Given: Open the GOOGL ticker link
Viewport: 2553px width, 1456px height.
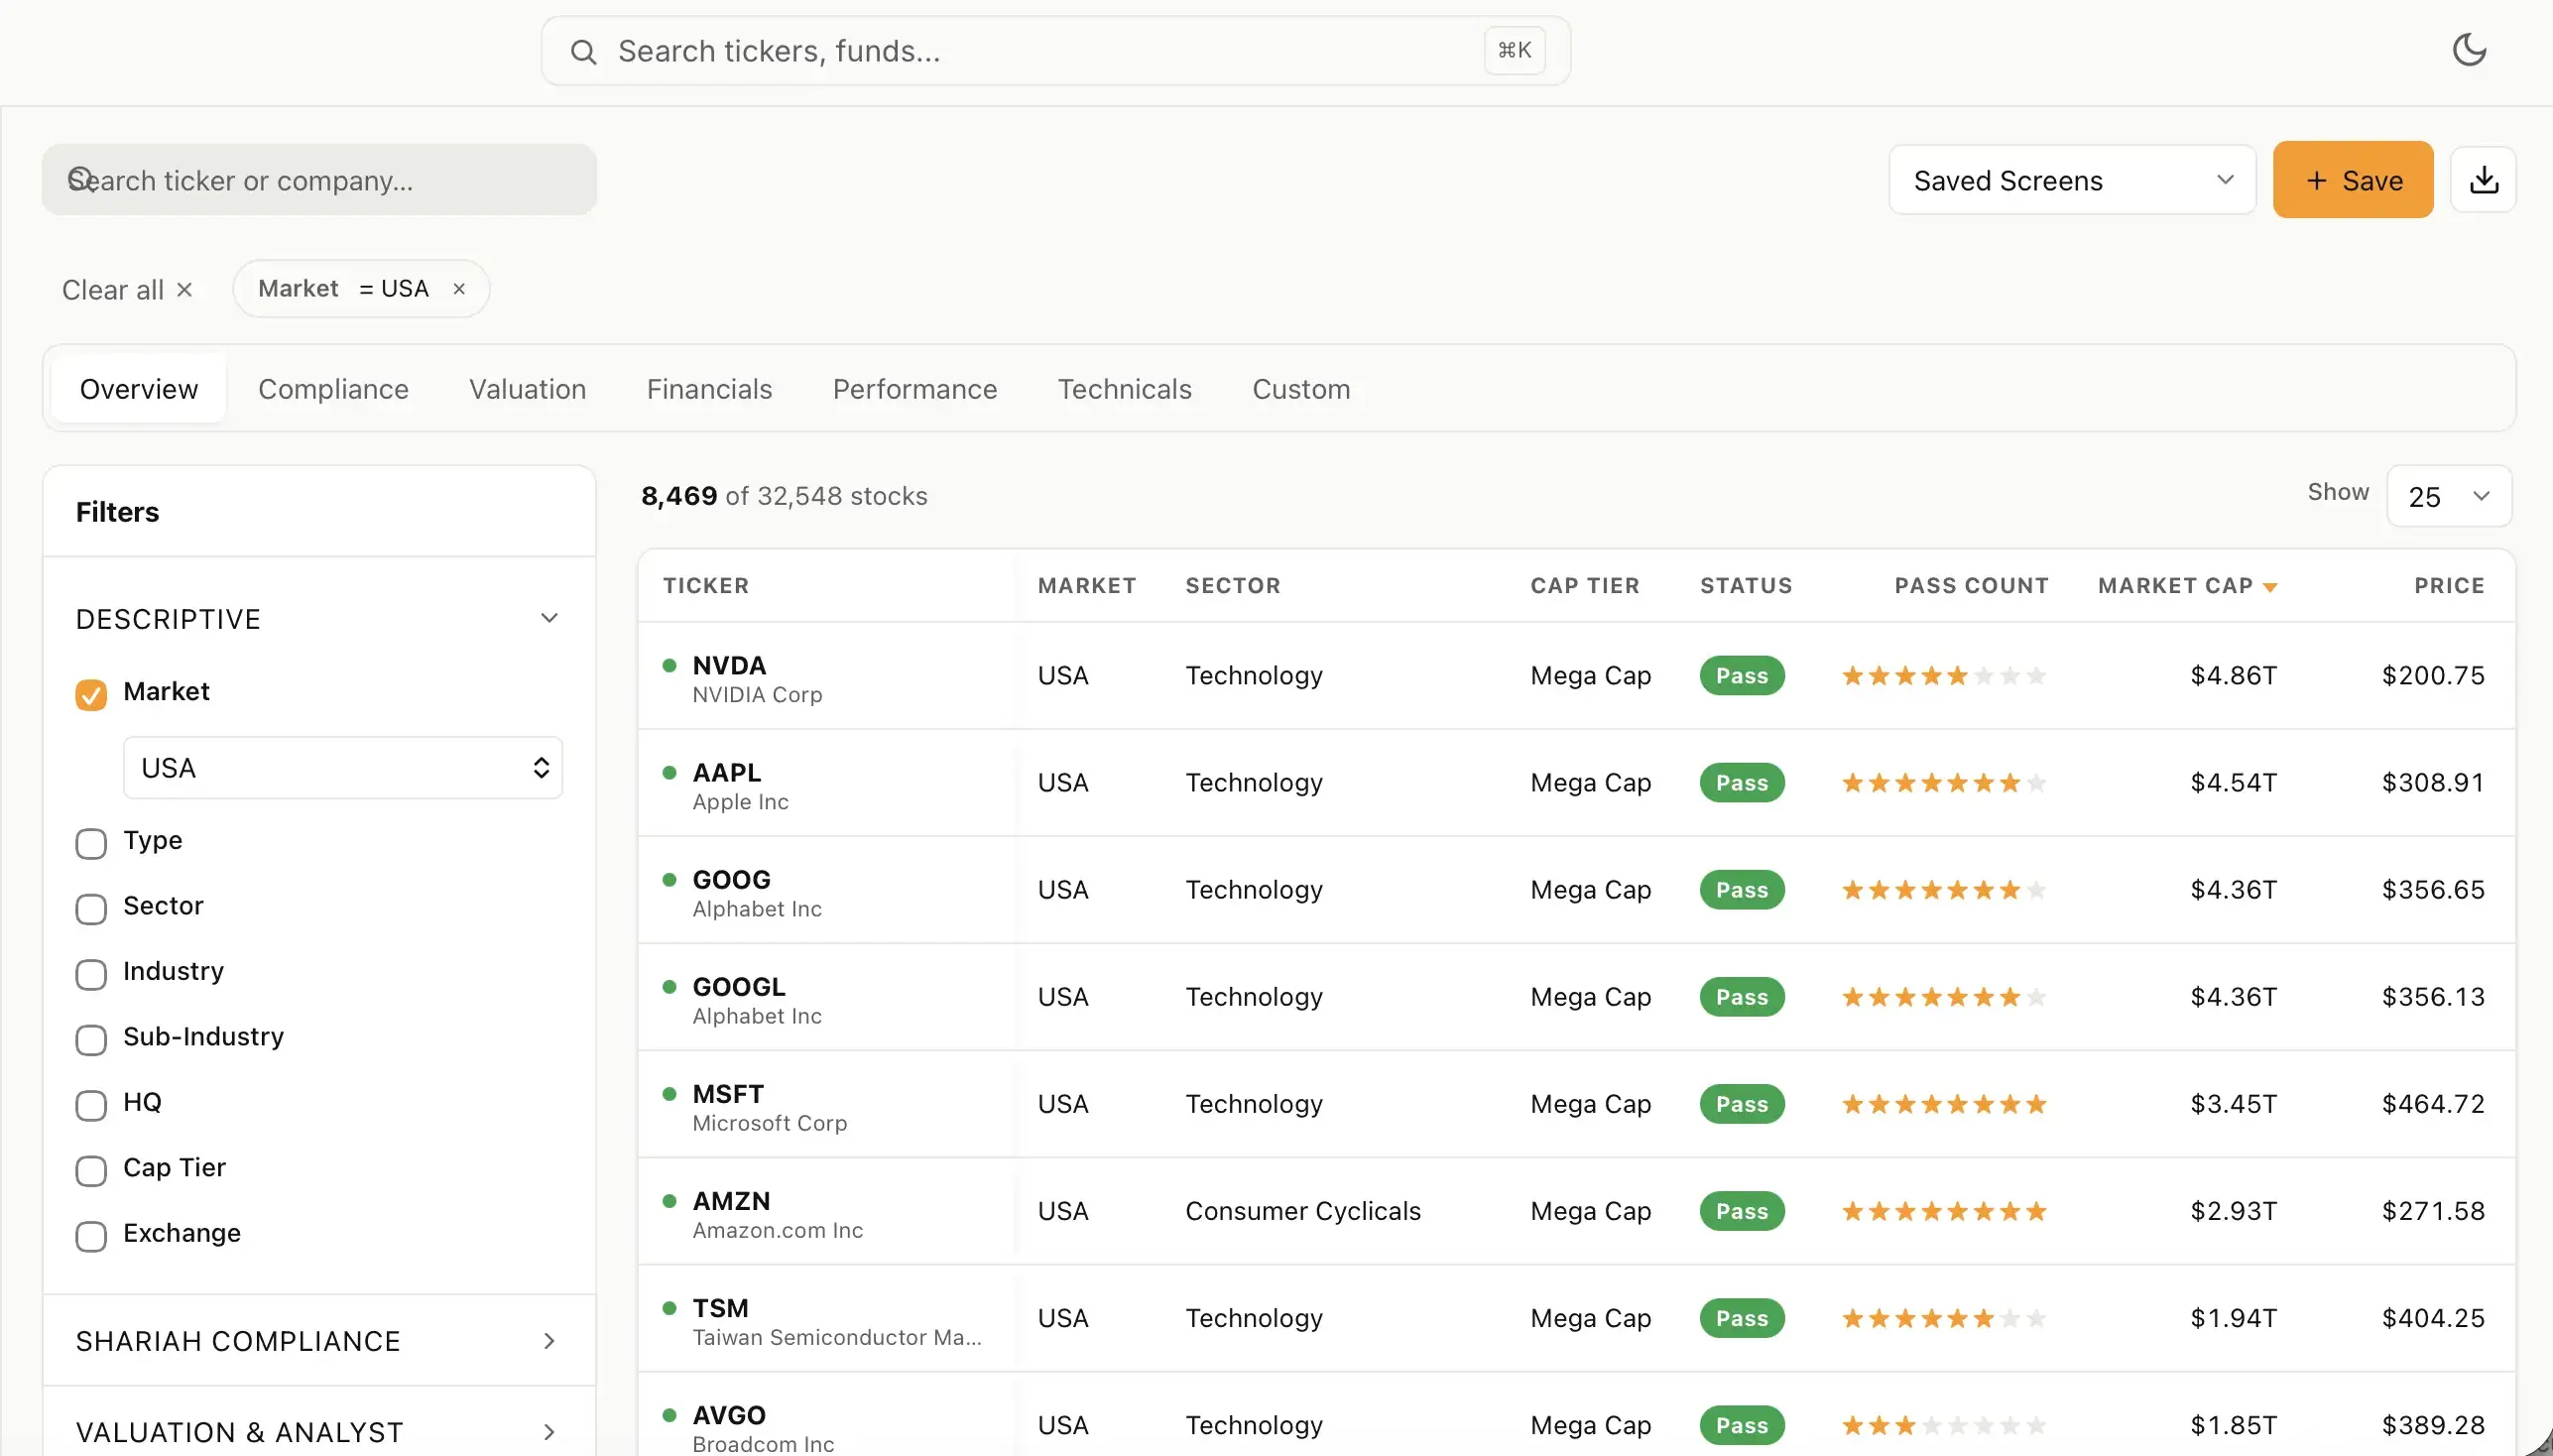Looking at the screenshot, I should click(739, 987).
